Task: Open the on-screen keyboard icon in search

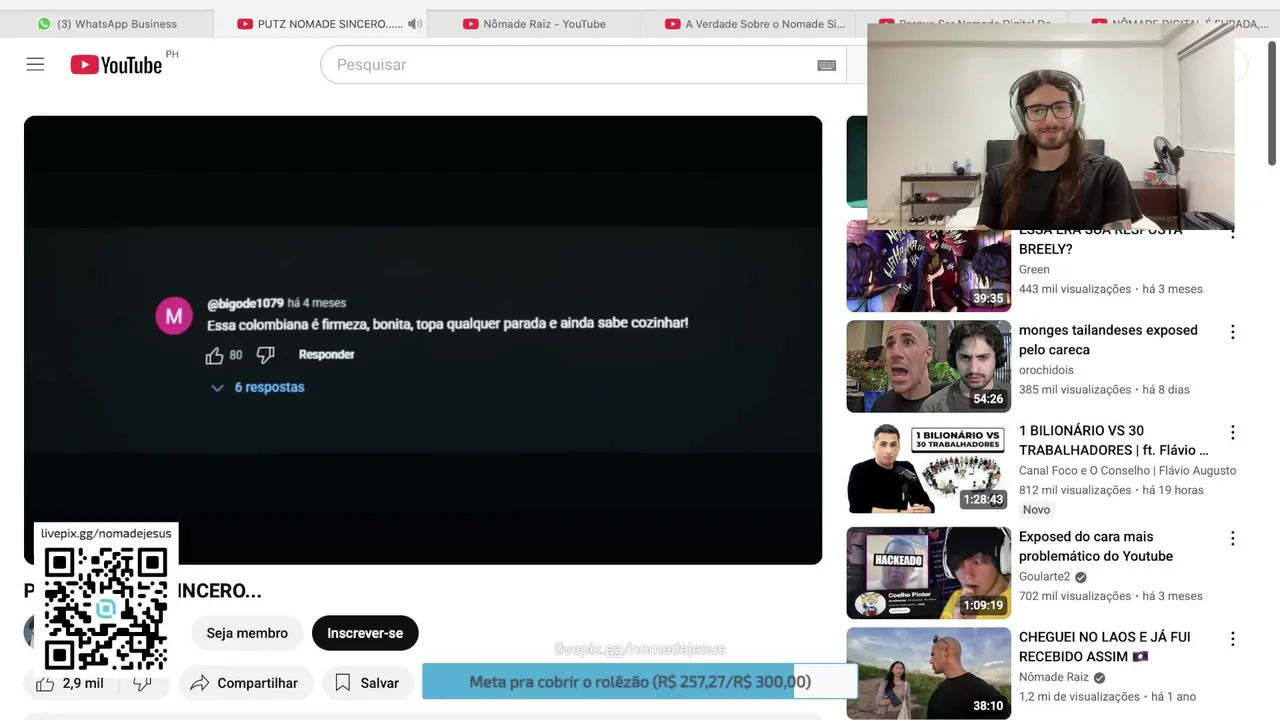Action: click(x=826, y=65)
